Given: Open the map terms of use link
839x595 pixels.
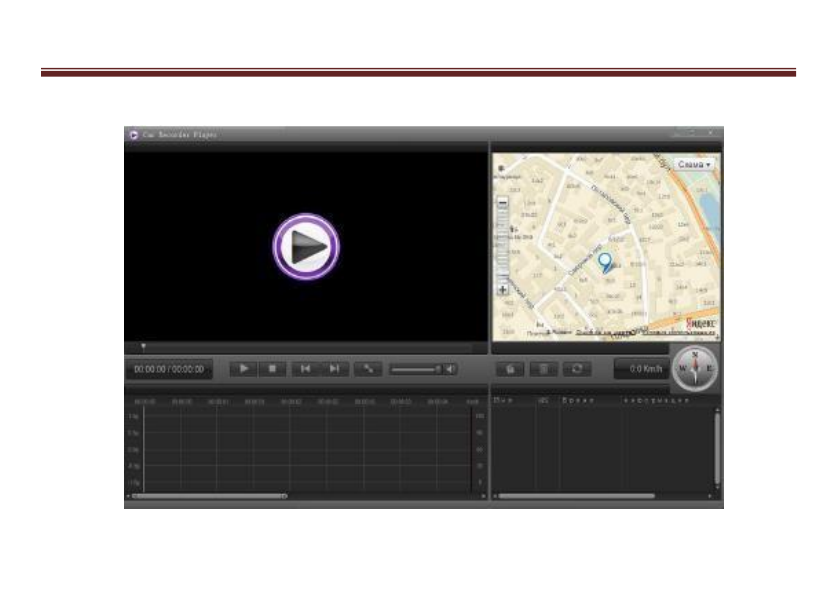Looking at the screenshot, I should (x=678, y=333).
